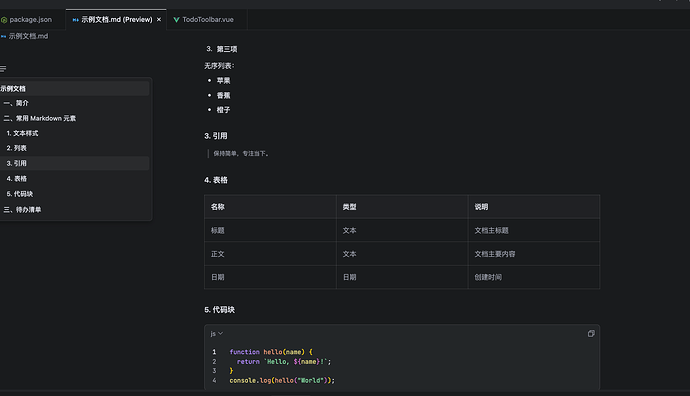Go to 4. 表格 in outline
The width and height of the screenshot is (690, 396).
click(x=74, y=179)
